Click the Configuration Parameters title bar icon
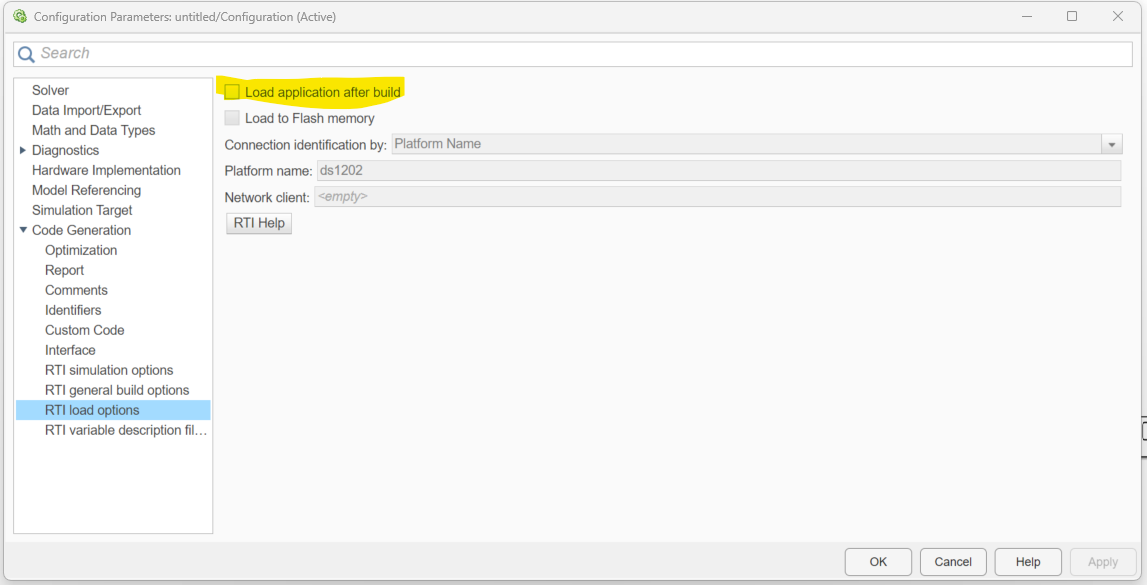The image size is (1147, 585). pyautogui.click(x=19, y=16)
